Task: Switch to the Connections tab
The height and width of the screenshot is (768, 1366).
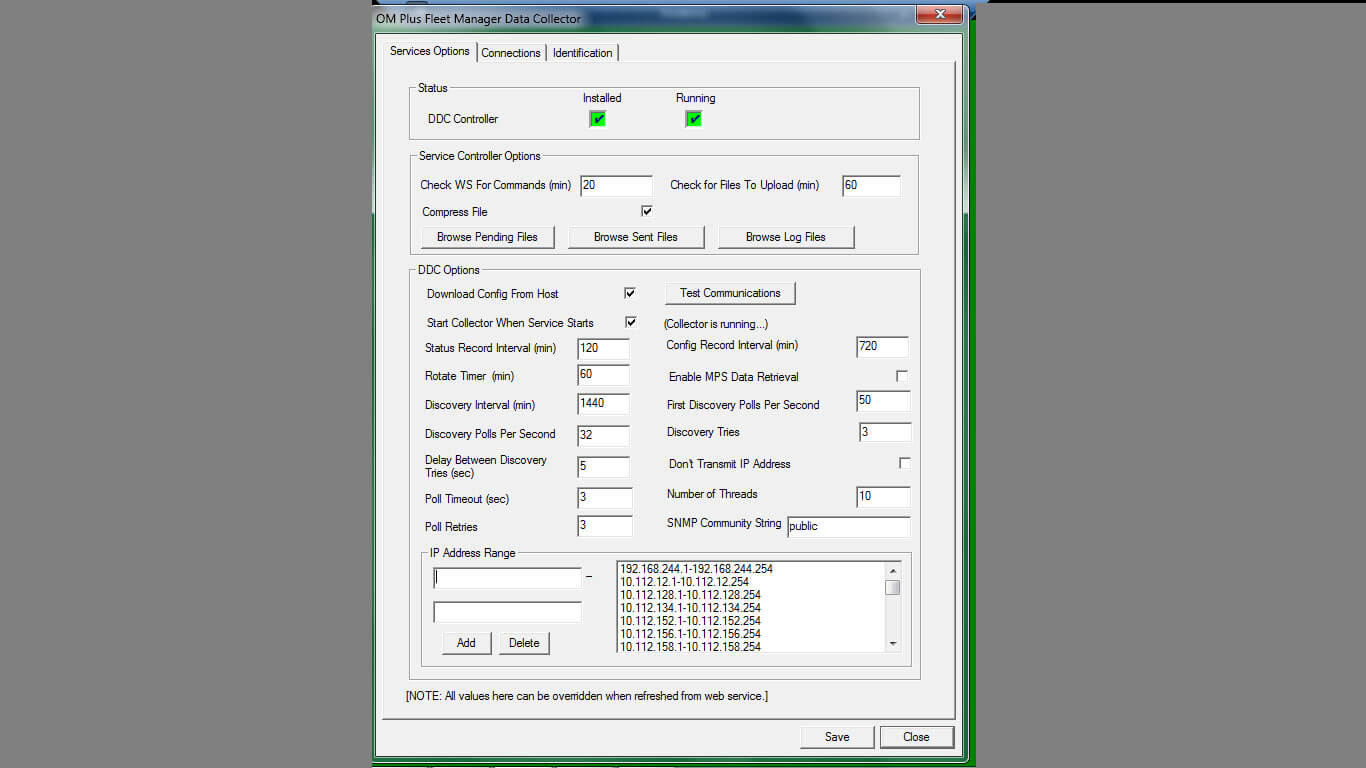Action: [510, 53]
